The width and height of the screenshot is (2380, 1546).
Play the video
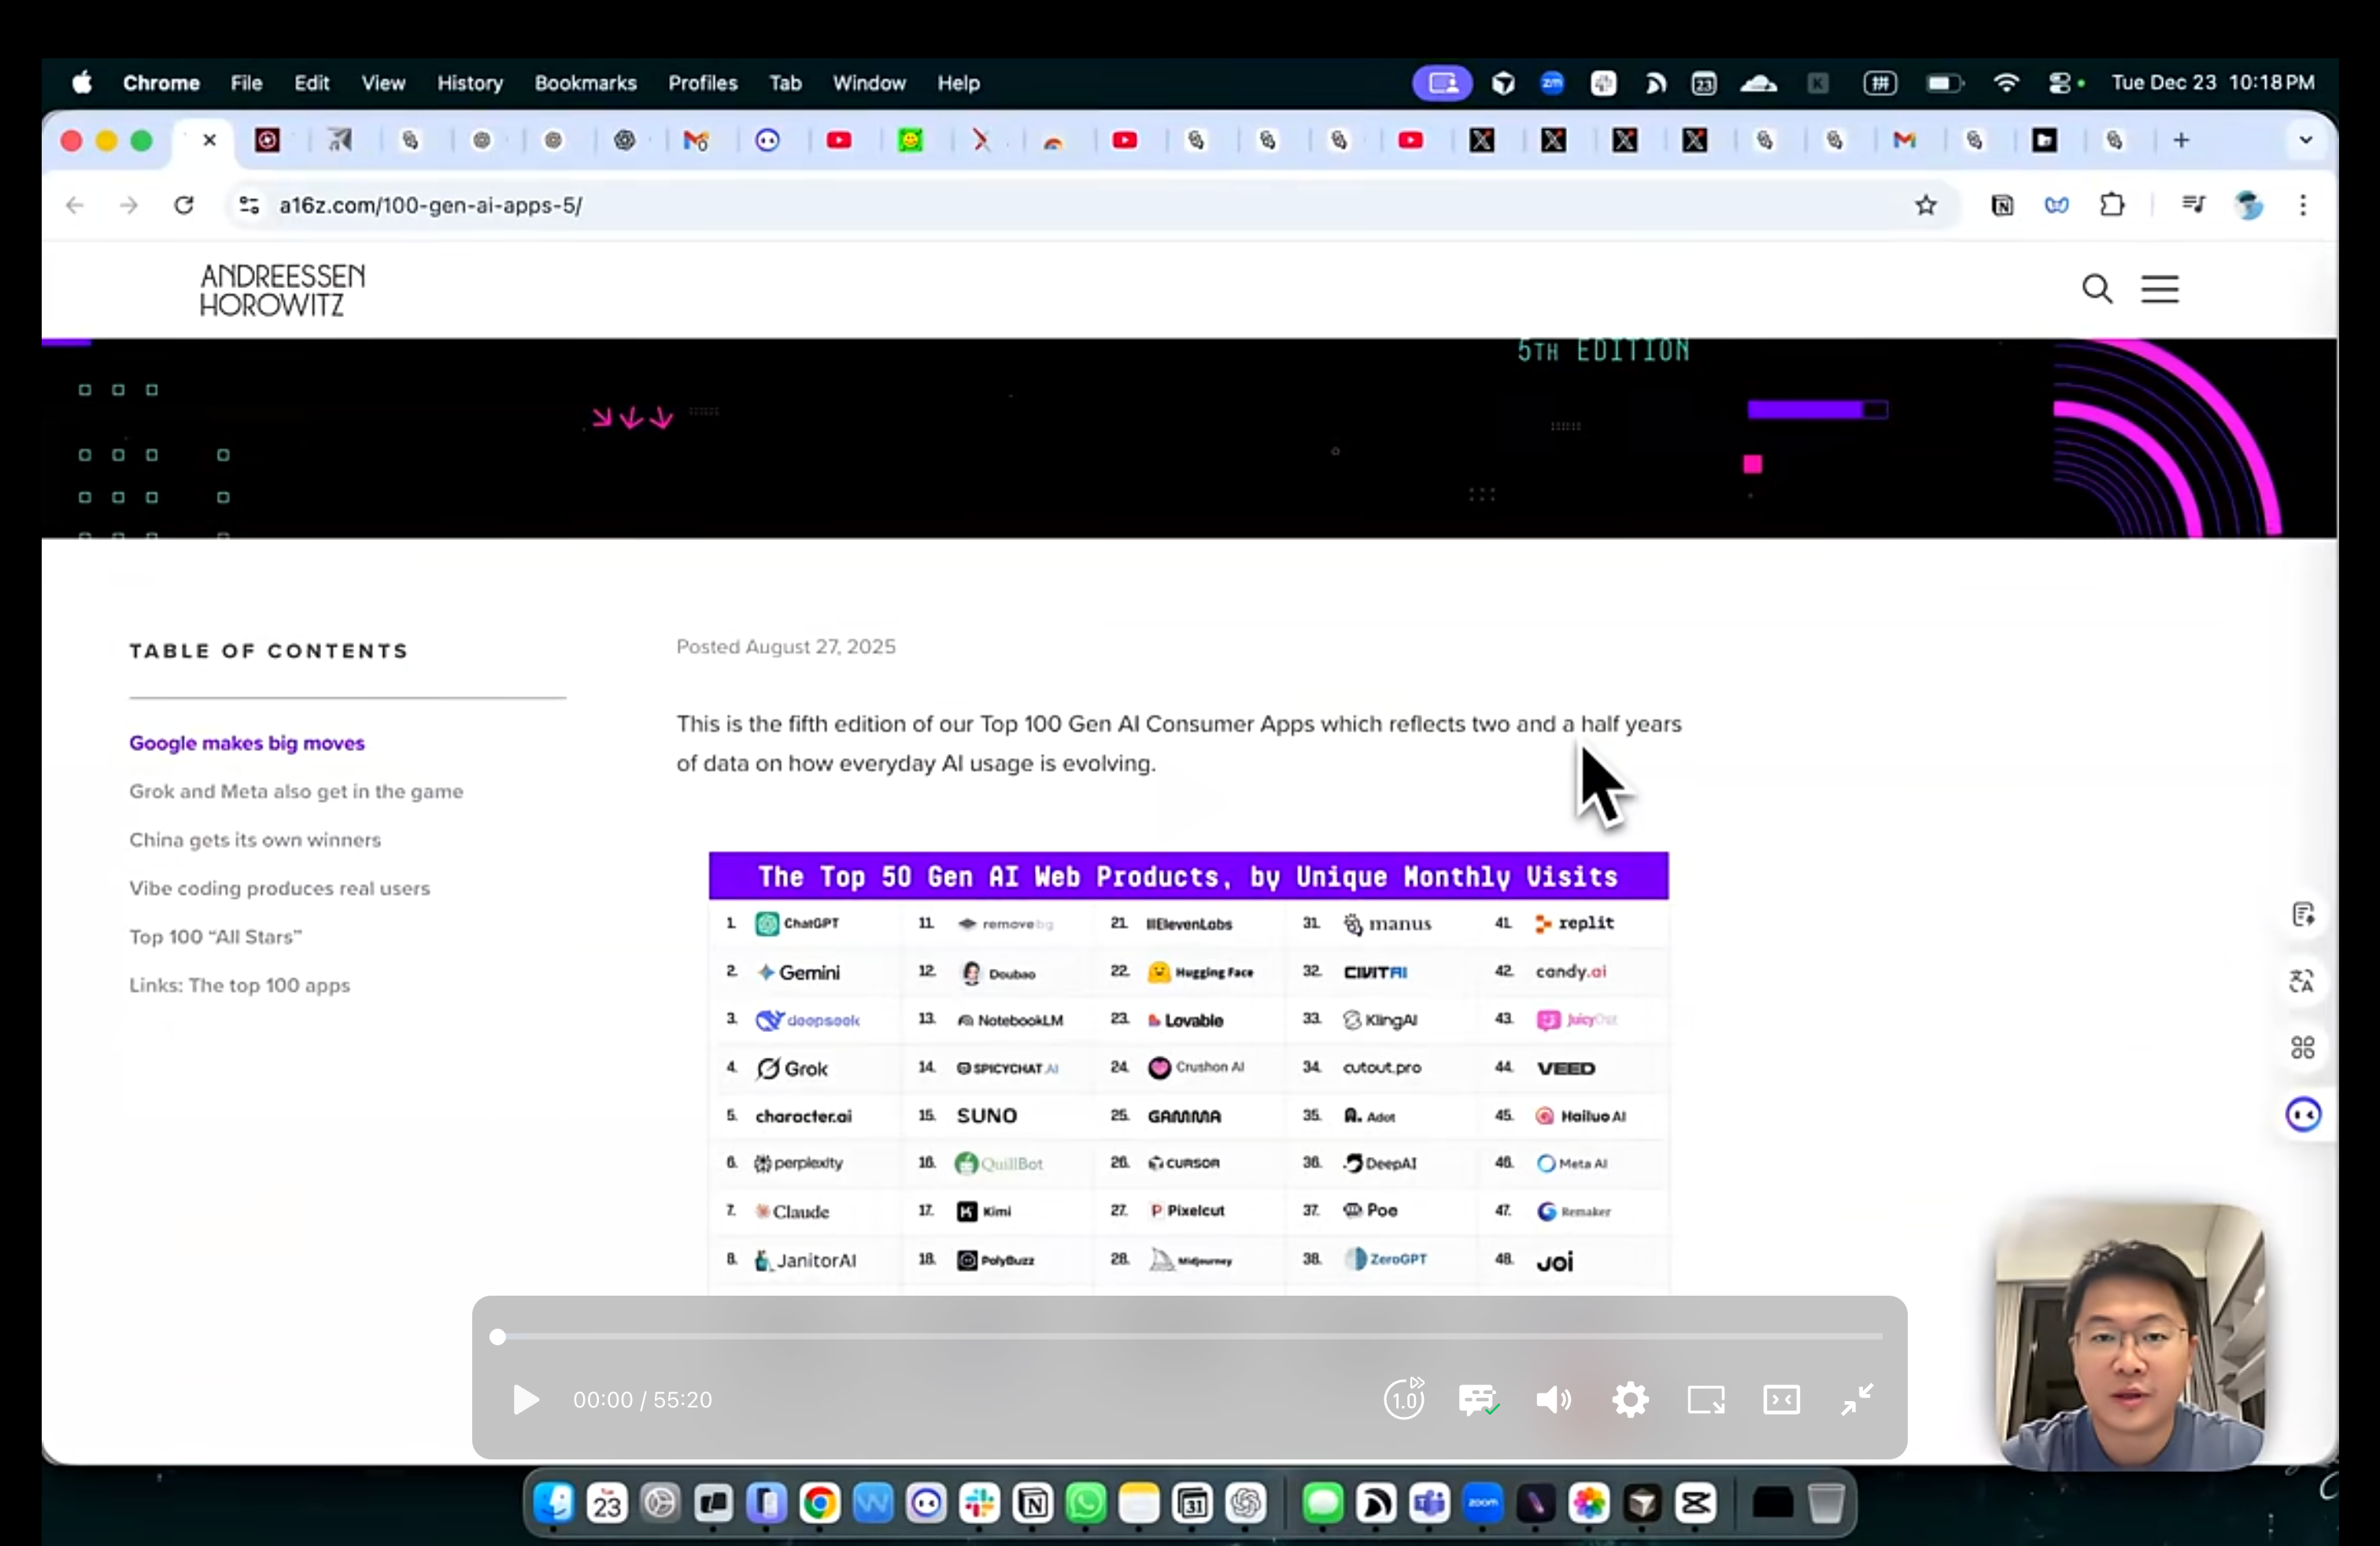click(526, 1399)
